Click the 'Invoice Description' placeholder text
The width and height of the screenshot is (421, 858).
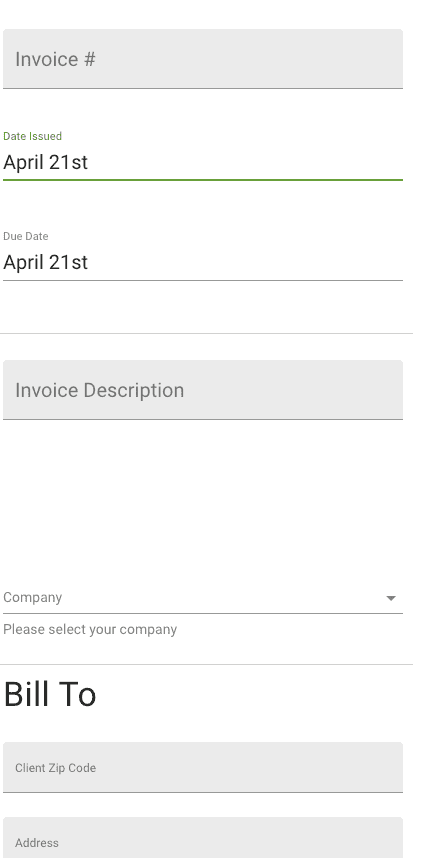pyautogui.click(x=100, y=391)
